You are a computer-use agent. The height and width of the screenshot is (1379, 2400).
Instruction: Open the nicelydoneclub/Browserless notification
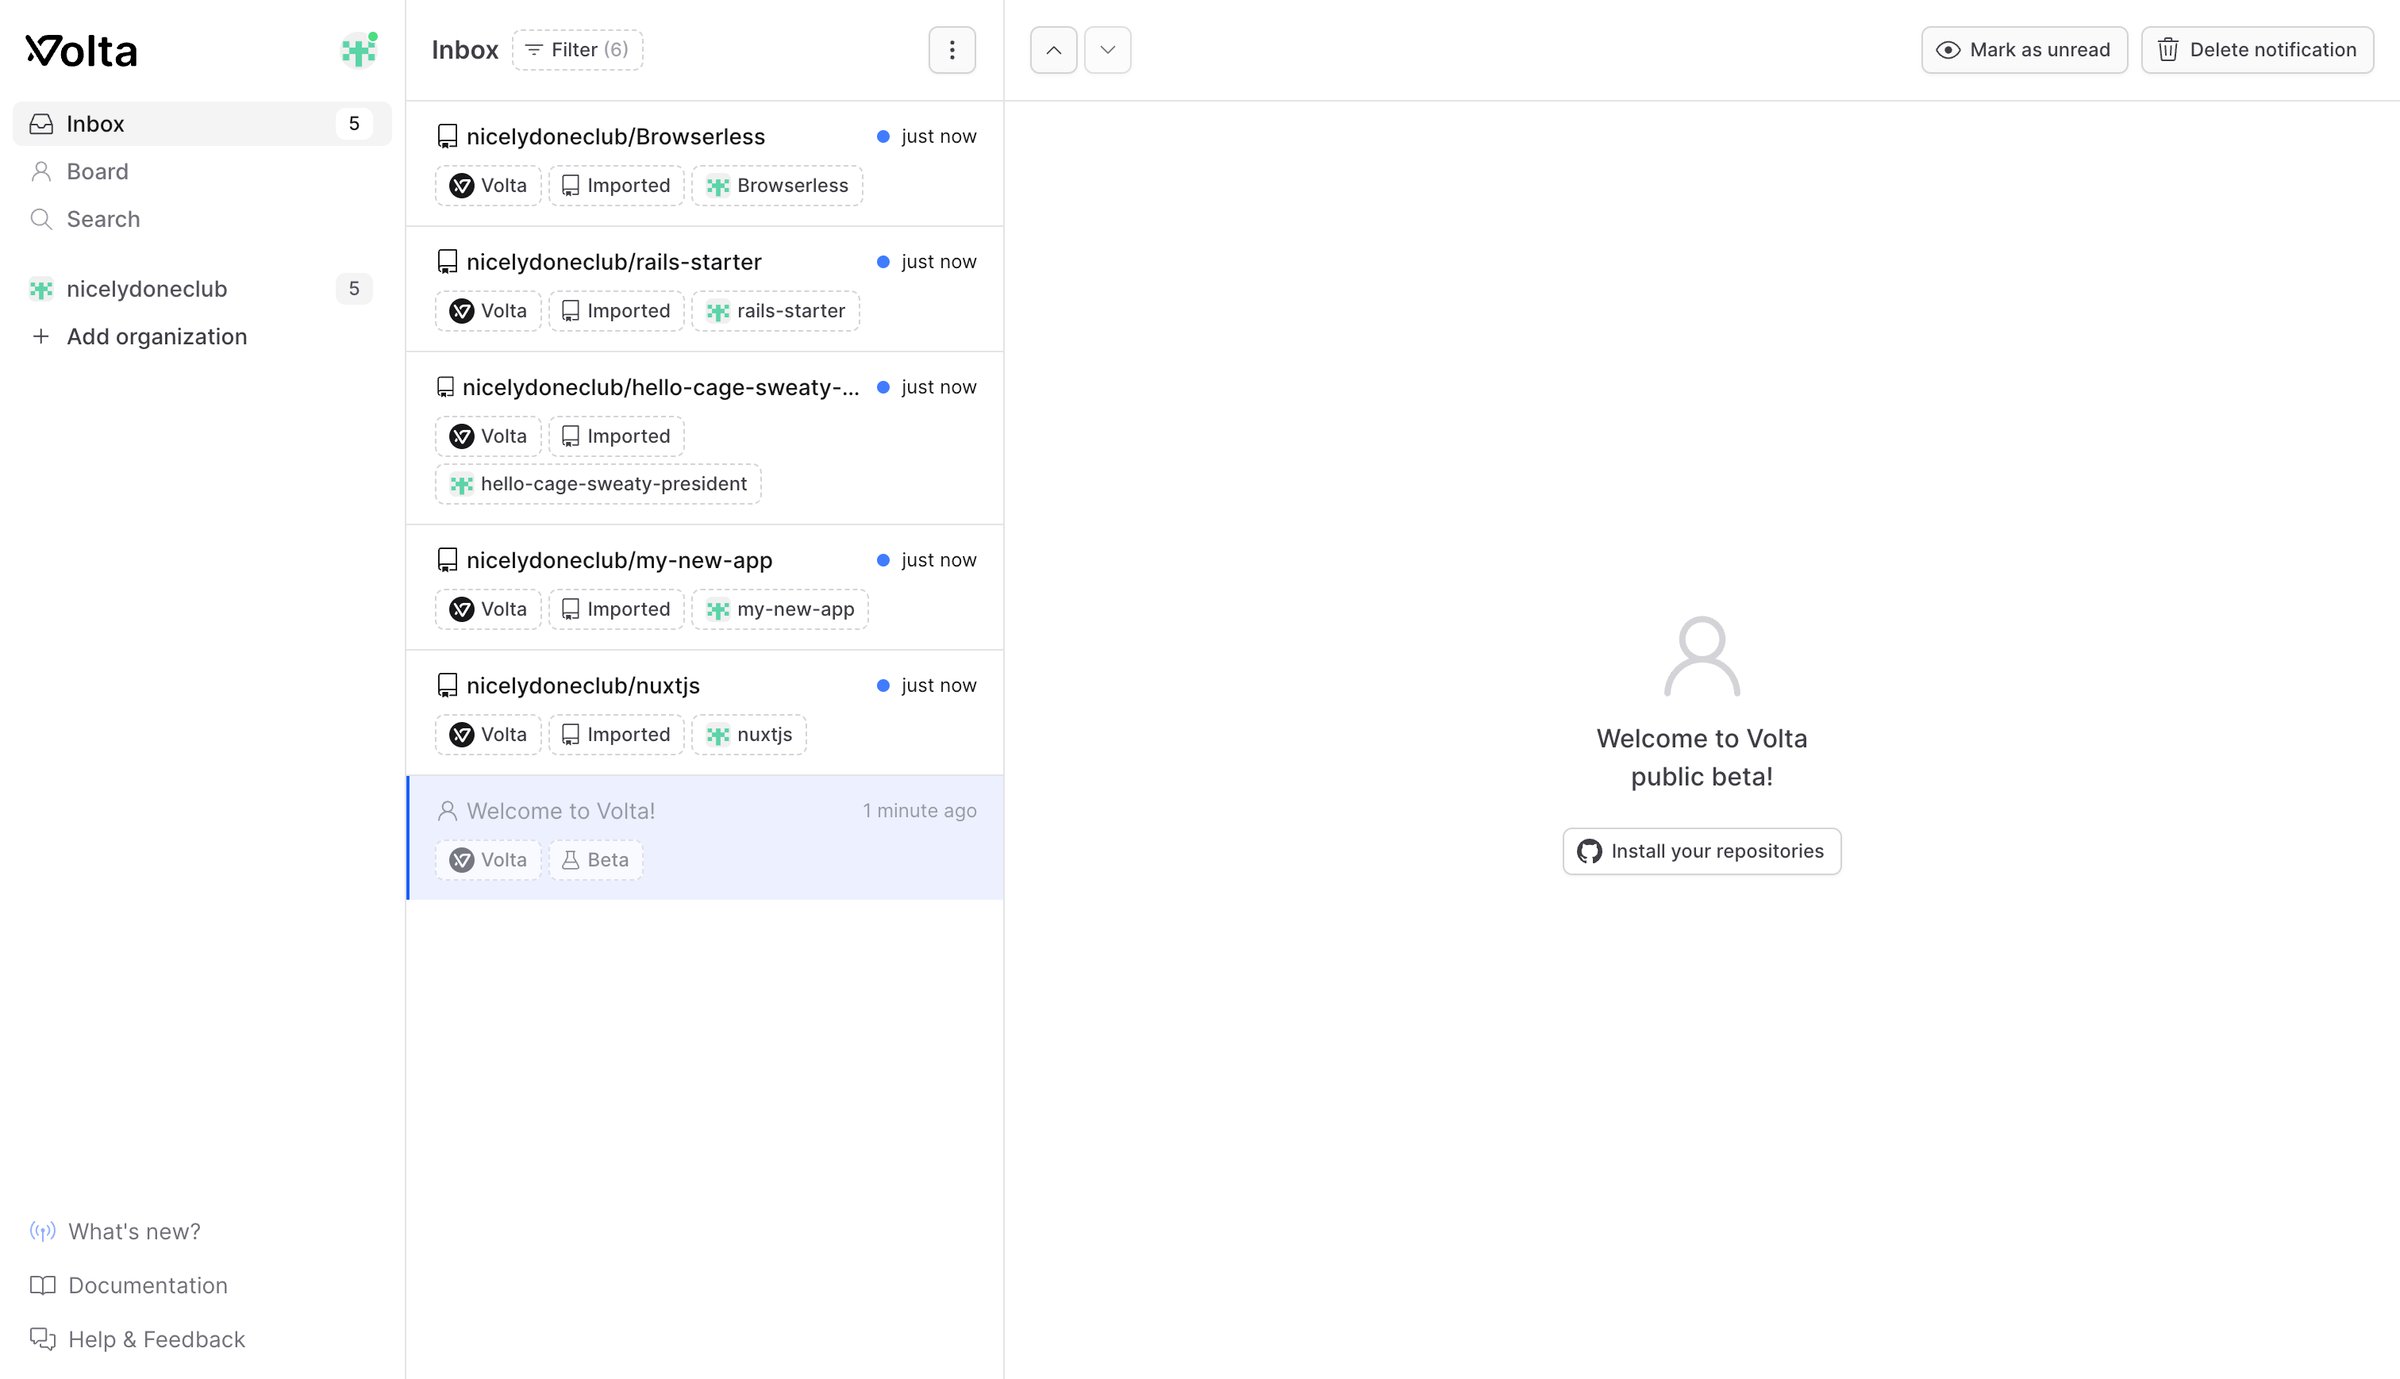click(x=705, y=163)
